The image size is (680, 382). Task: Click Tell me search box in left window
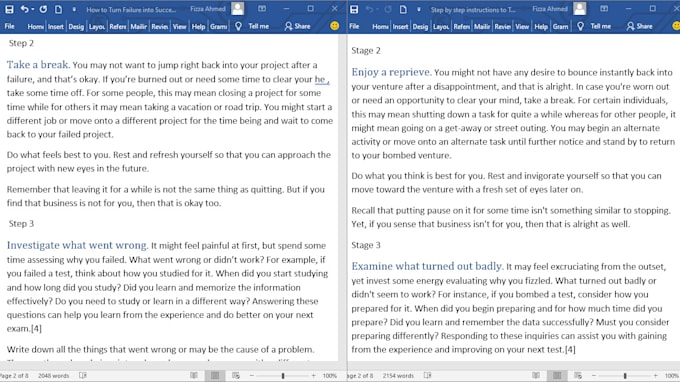click(258, 26)
